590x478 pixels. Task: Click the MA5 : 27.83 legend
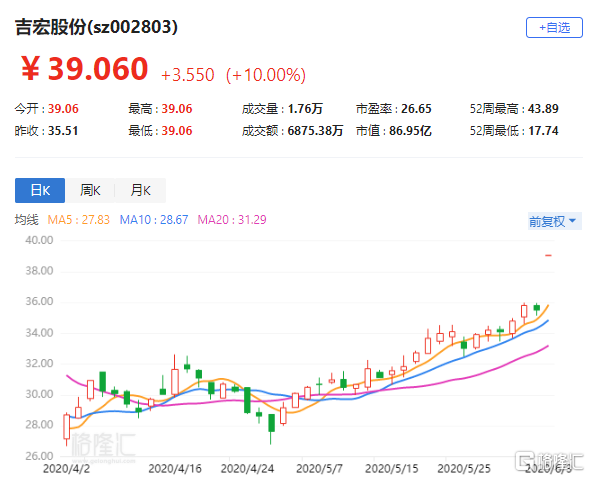point(79,219)
